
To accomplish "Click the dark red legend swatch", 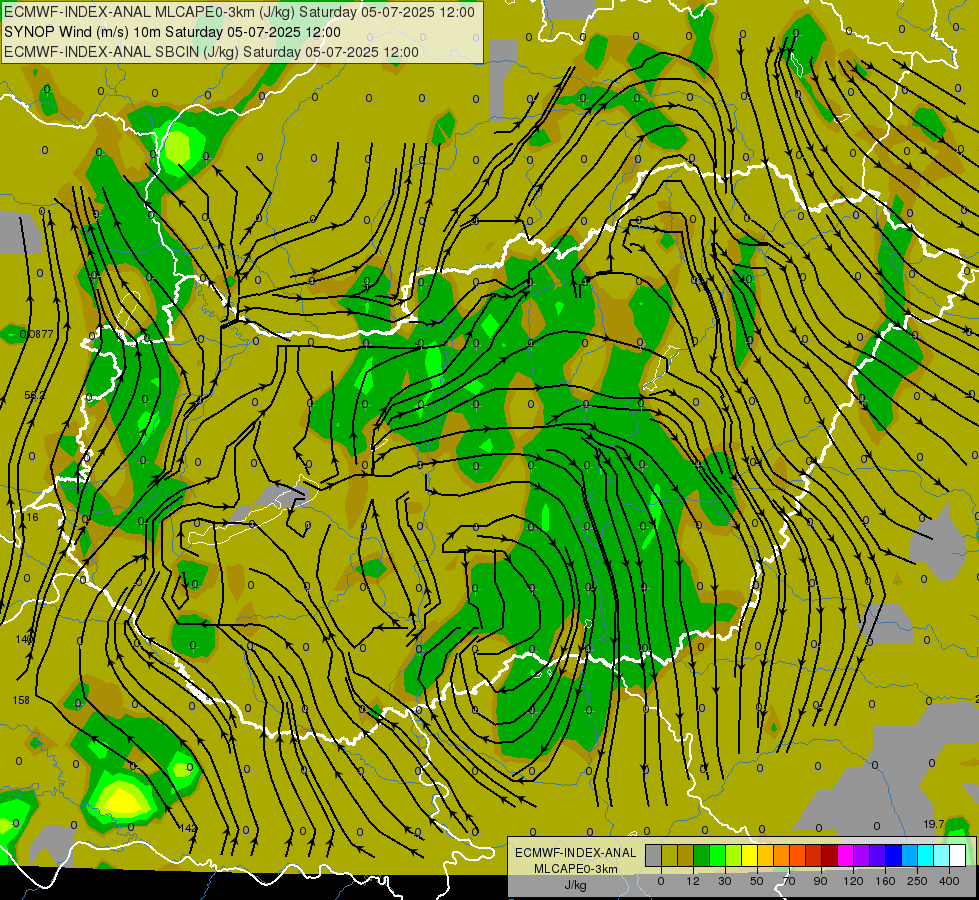I will pos(829,855).
